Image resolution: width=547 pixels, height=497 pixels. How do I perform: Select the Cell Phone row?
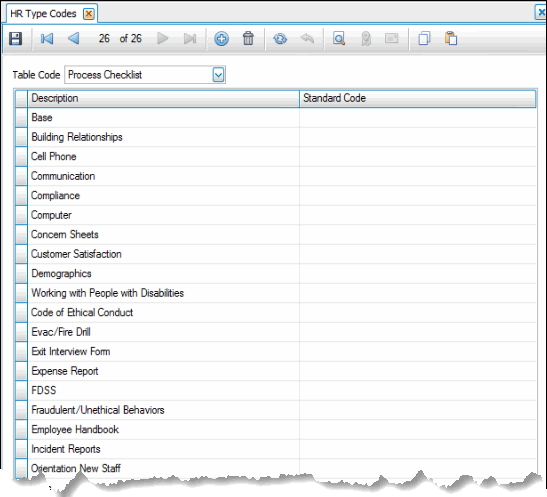(x=276, y=157)
